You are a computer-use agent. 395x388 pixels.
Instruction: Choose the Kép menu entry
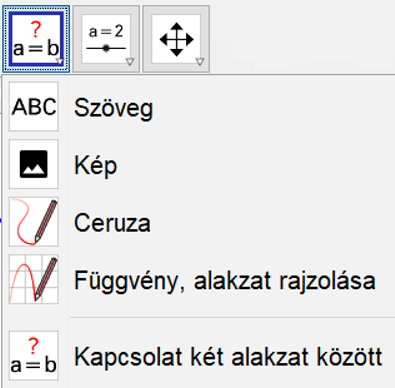click(95, 165)
